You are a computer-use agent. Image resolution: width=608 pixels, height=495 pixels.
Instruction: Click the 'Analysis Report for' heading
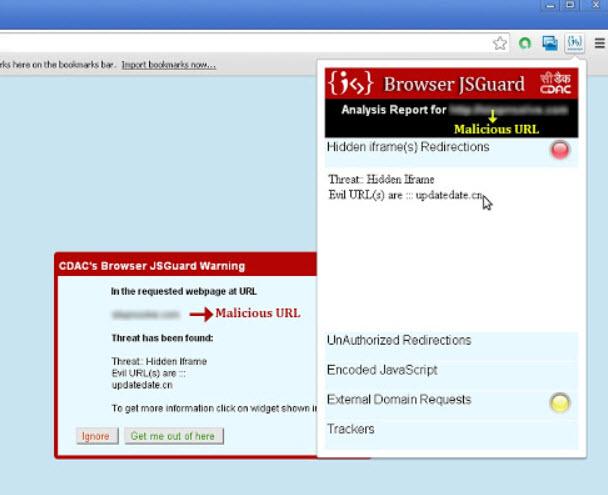[394, 110]
